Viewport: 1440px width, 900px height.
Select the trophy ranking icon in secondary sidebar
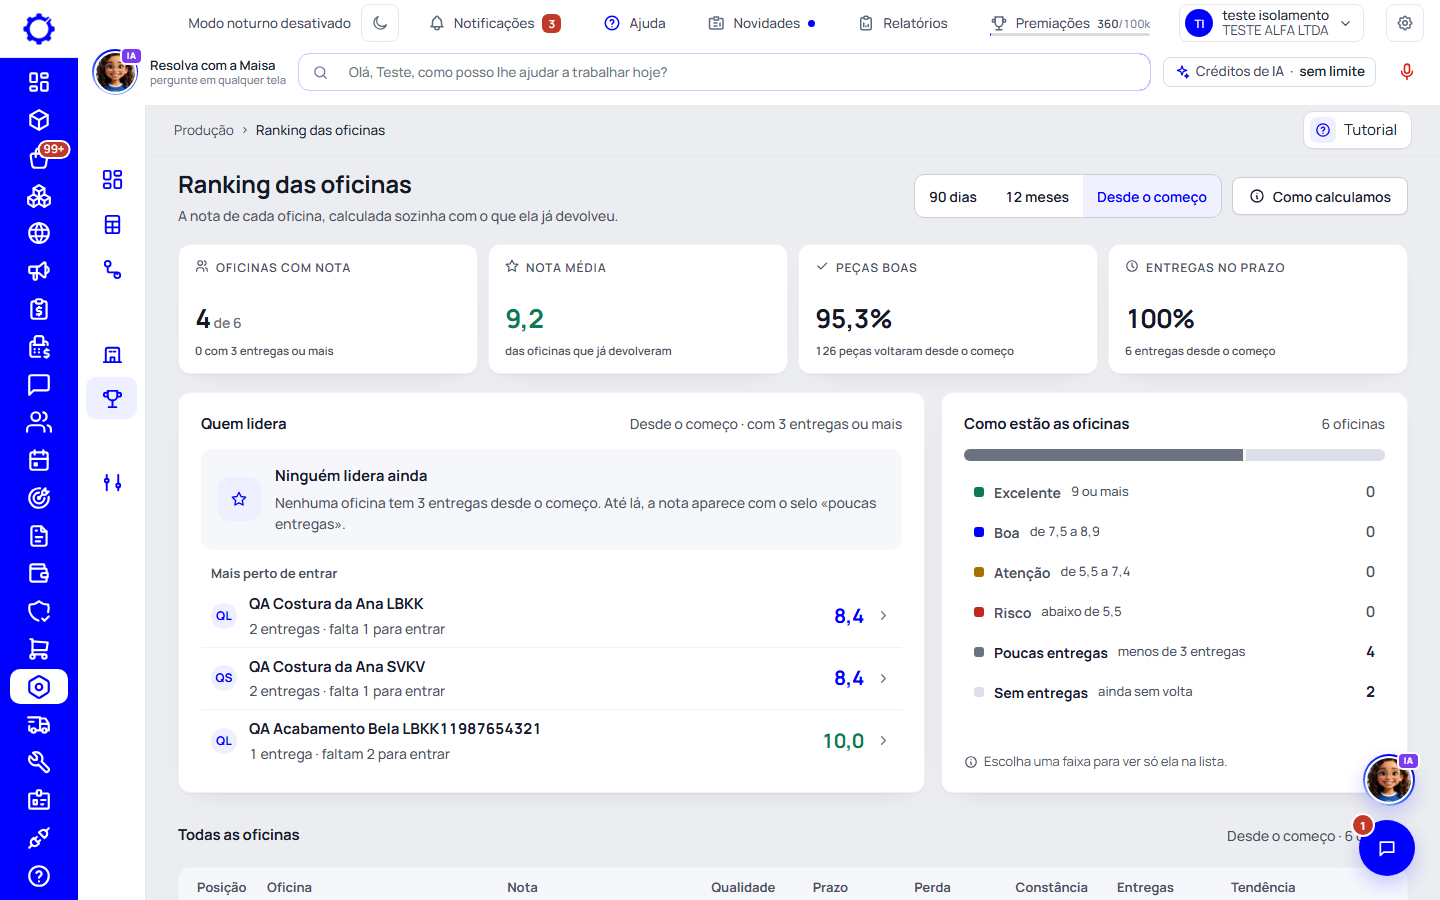[x=112, y=398]
